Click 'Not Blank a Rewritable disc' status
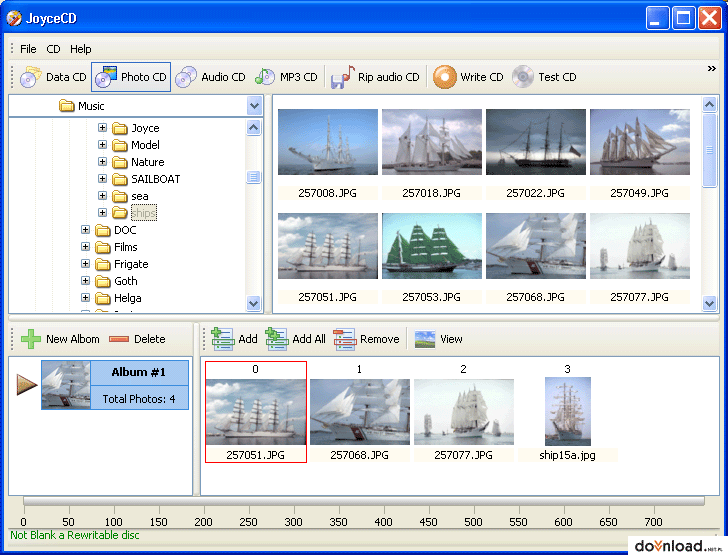 pos(75,535)
